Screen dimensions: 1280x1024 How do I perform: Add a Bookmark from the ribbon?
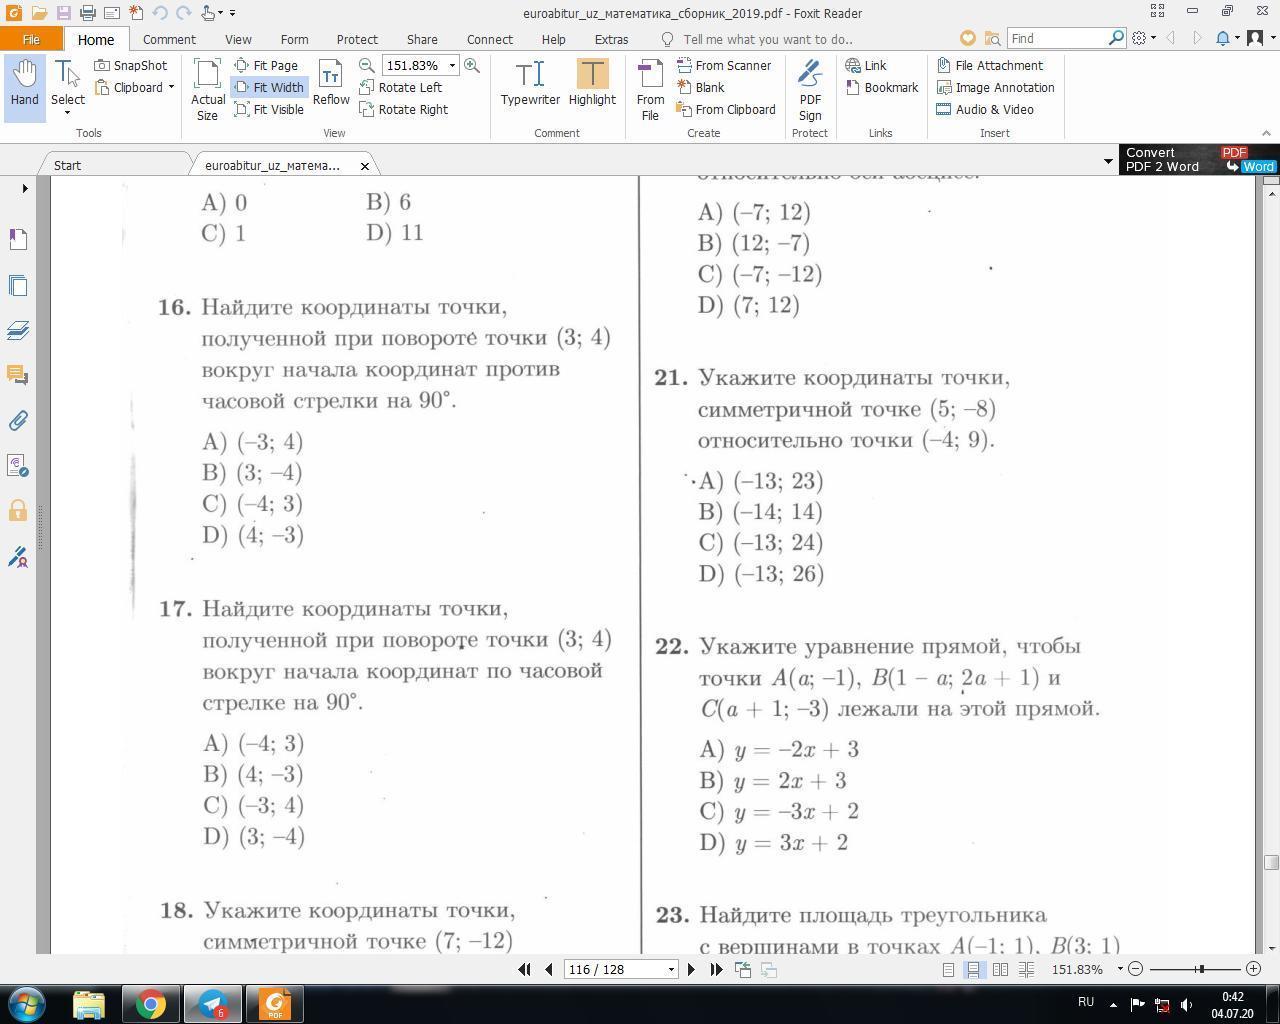pyautogui.click(x=882, y=87)
